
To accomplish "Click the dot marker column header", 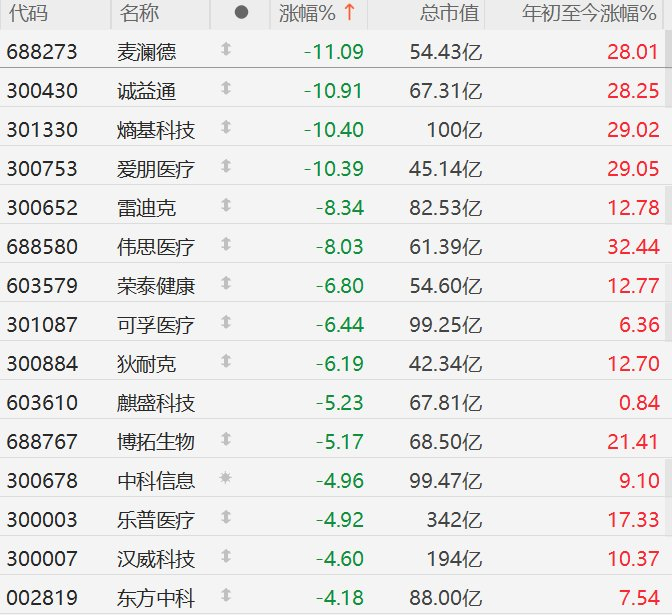I will point(241,12).
